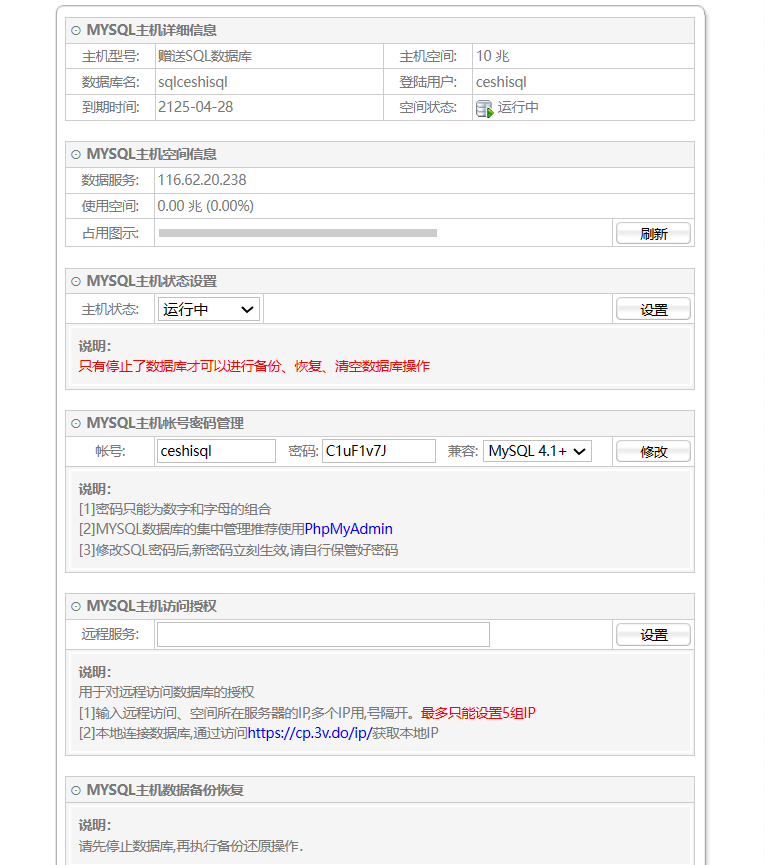Click the 占用图示 usage progress bar
Viewport: 765px width, 865px height.
[298, 233]
